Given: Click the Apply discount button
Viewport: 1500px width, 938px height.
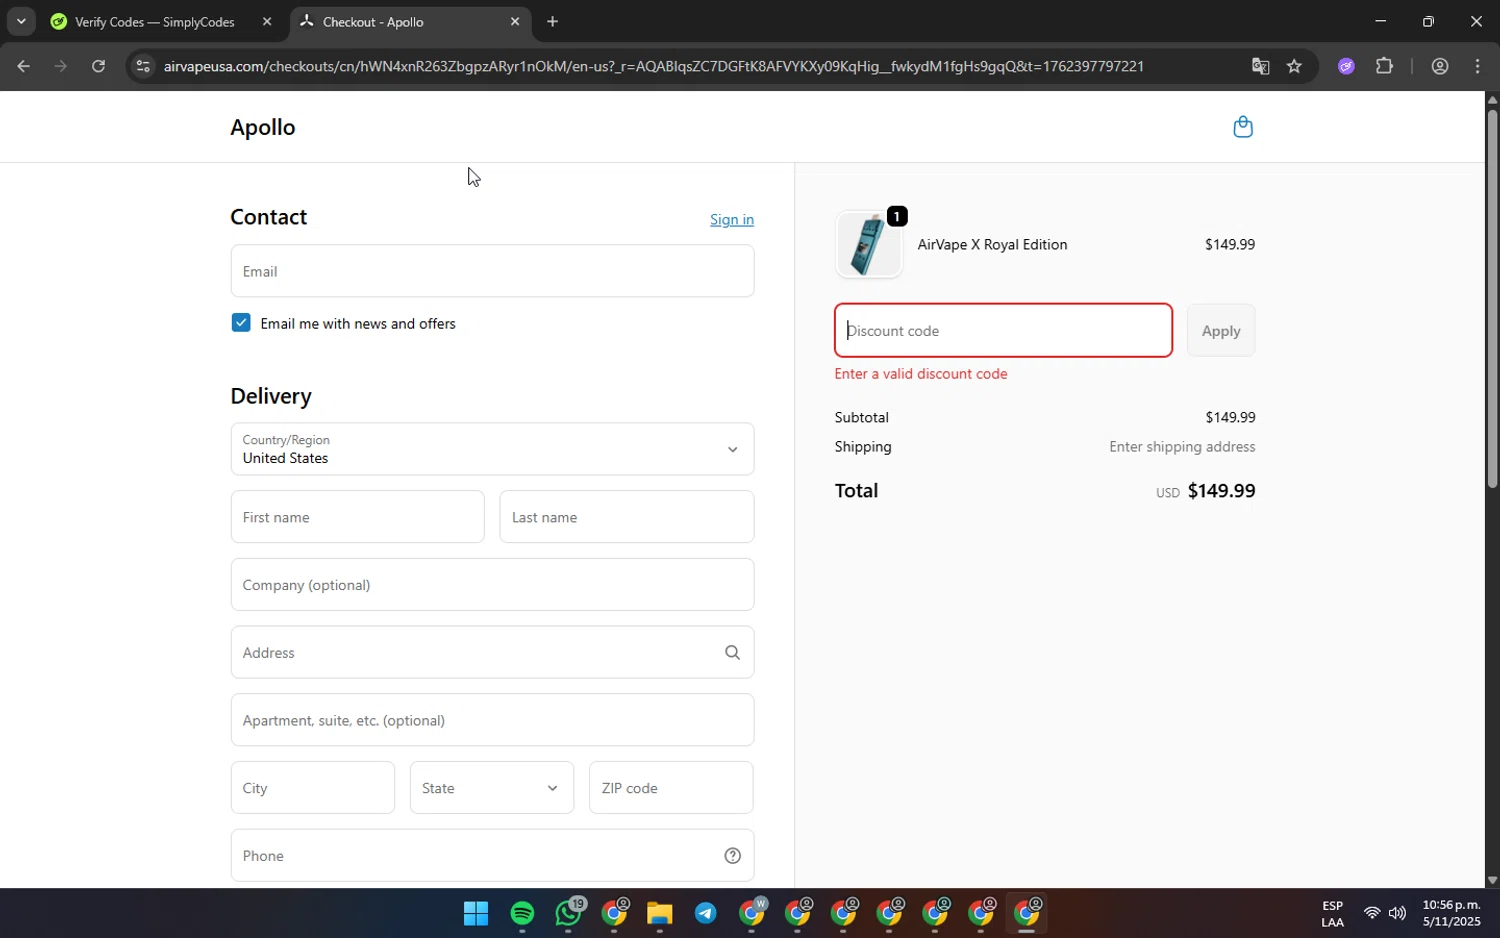Looking at the screenshot, I should click(1221, 331).
